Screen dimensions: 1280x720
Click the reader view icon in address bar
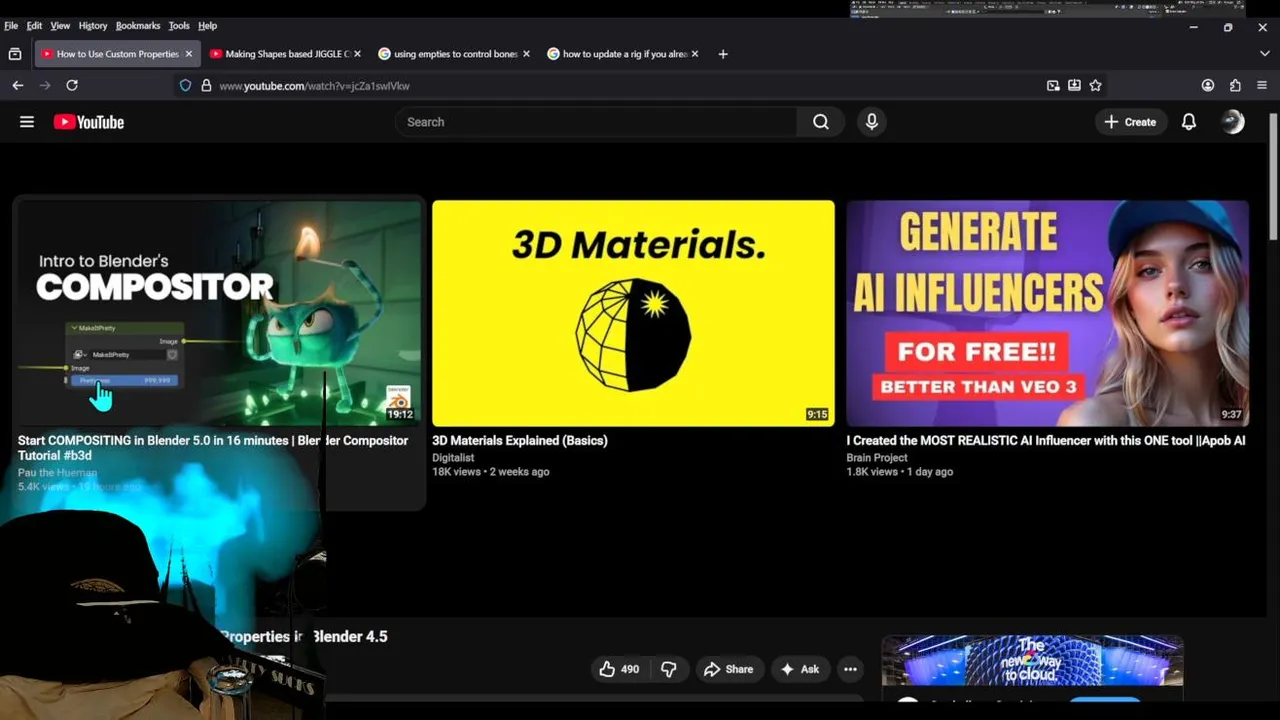(x=1074, y=86)
